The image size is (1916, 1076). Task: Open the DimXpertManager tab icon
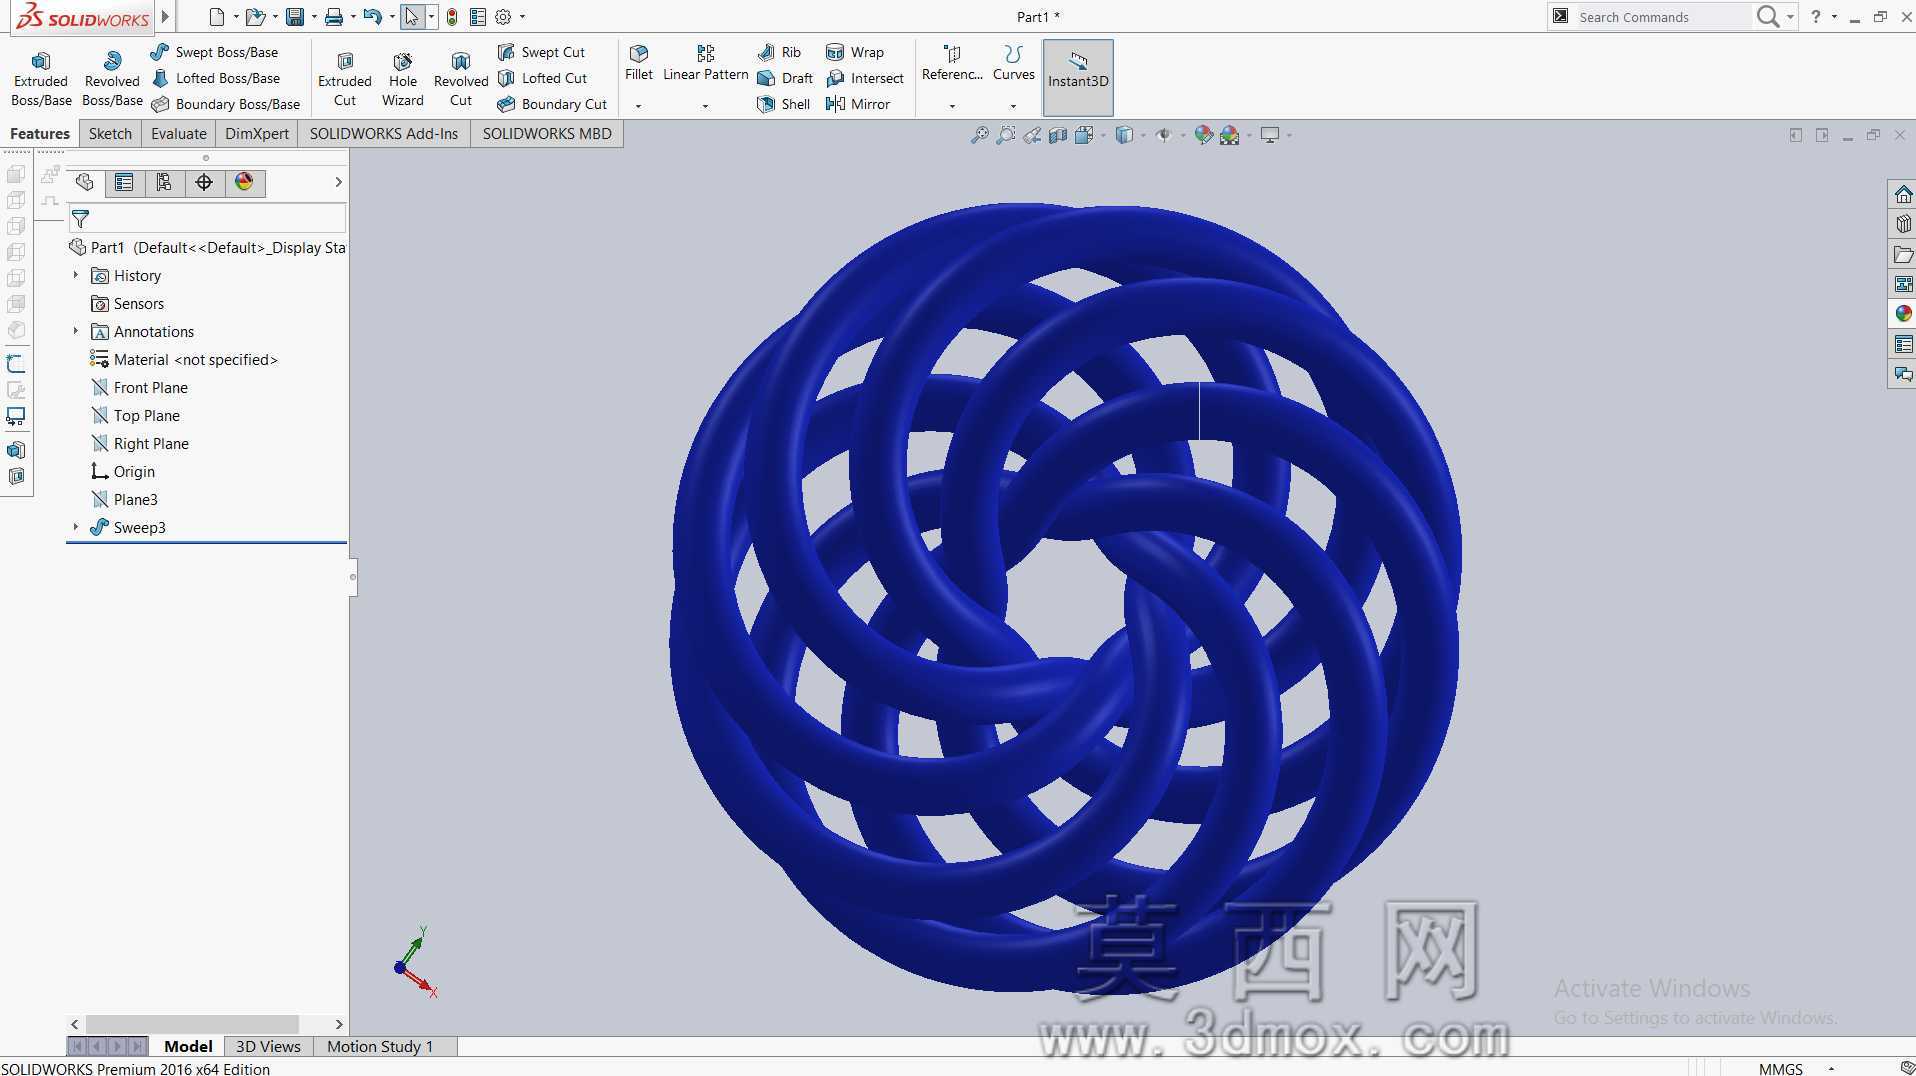click(x=204, y=182)
